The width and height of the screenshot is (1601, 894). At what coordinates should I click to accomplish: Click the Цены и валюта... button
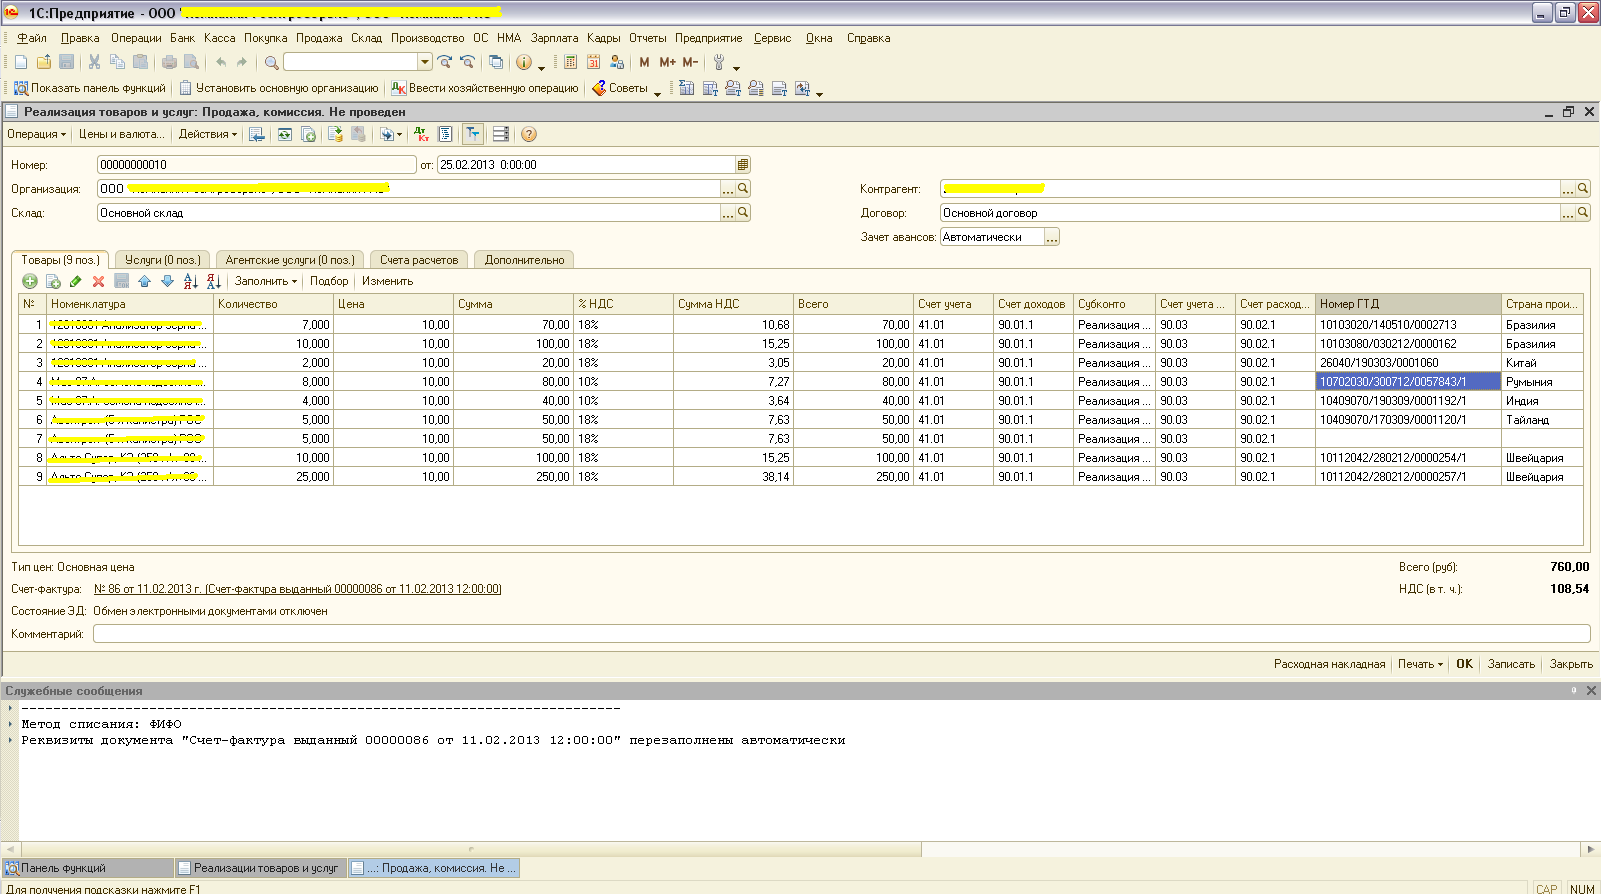(122, 134)
